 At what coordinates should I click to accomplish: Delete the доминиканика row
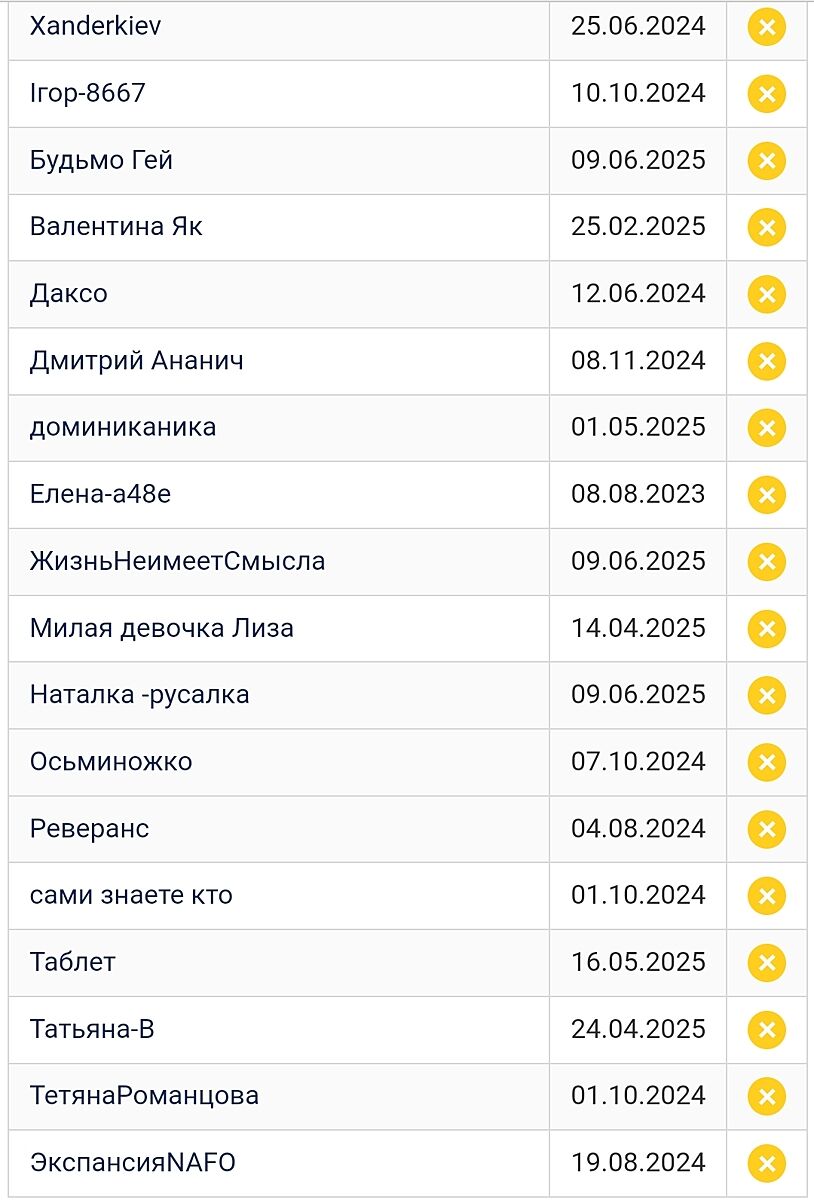click(x=766, y=428)
